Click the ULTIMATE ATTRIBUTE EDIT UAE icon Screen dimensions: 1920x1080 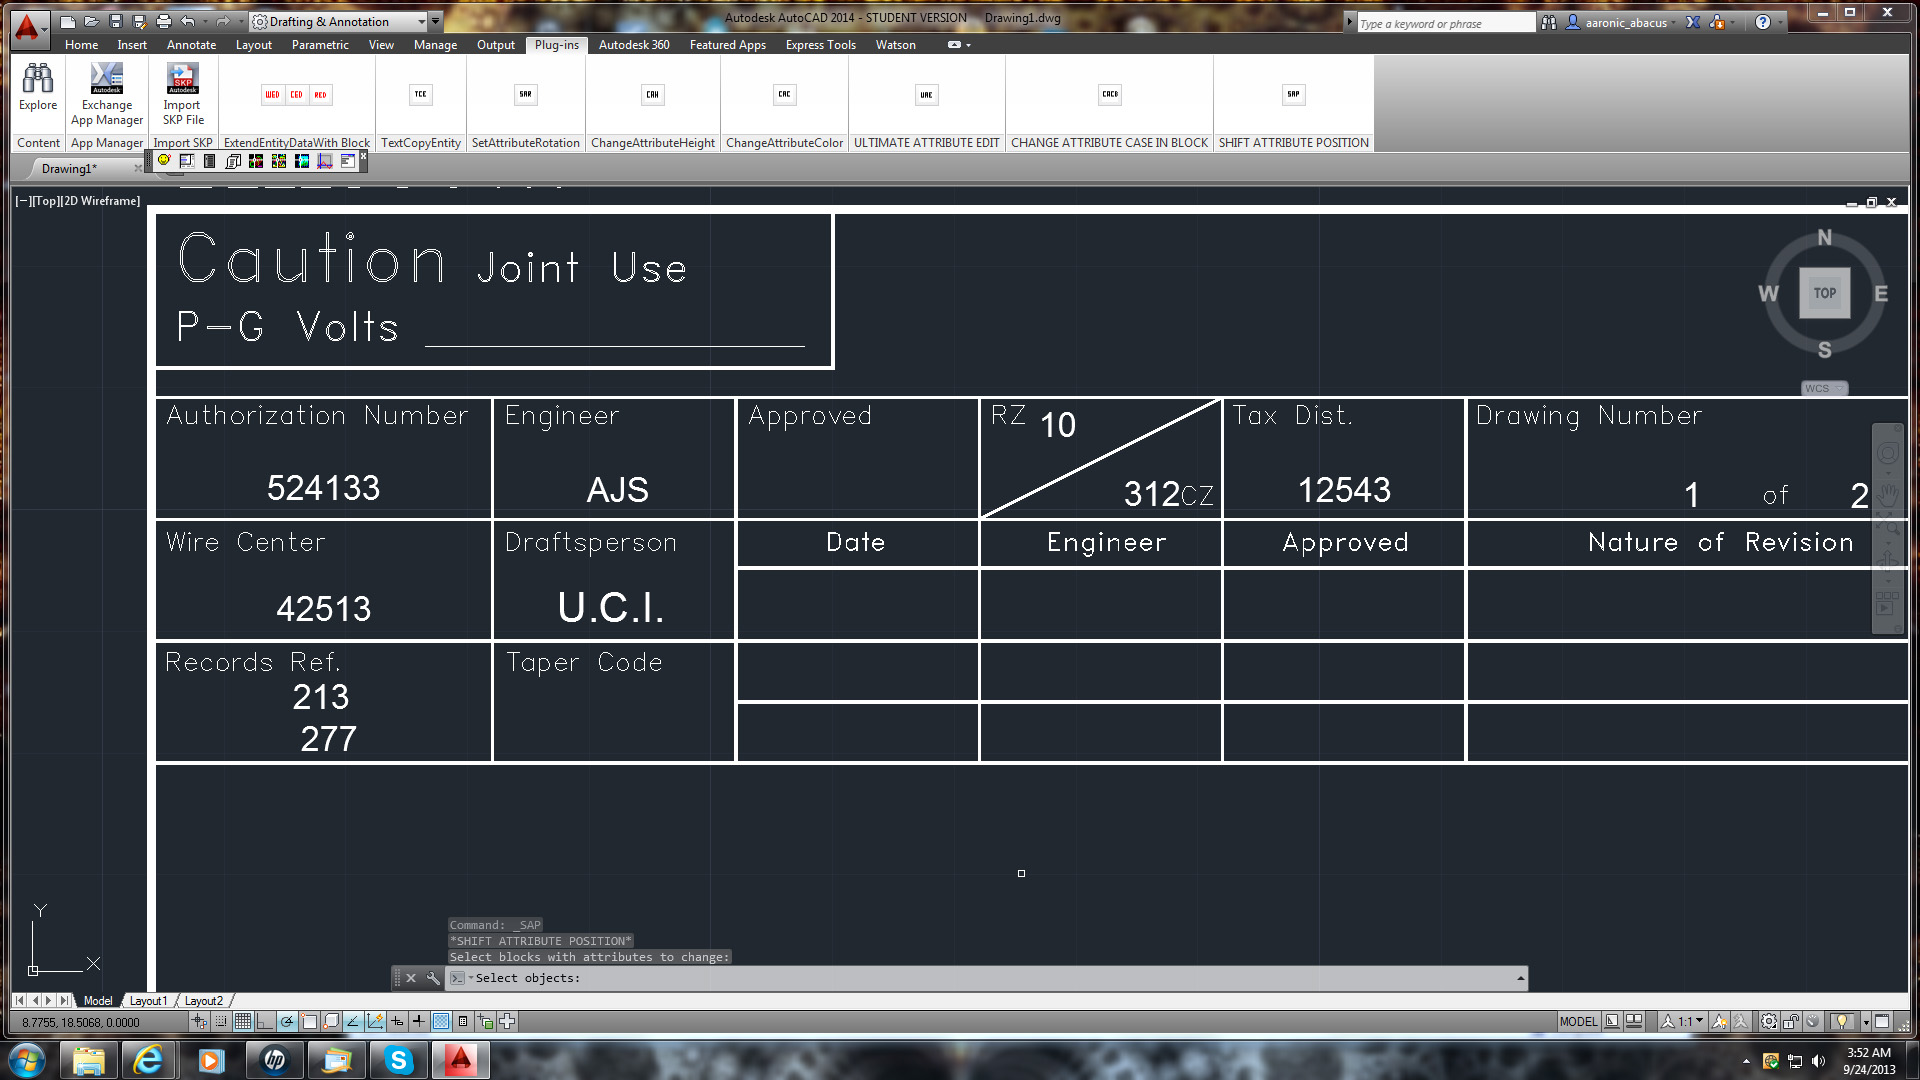[926, 95]
